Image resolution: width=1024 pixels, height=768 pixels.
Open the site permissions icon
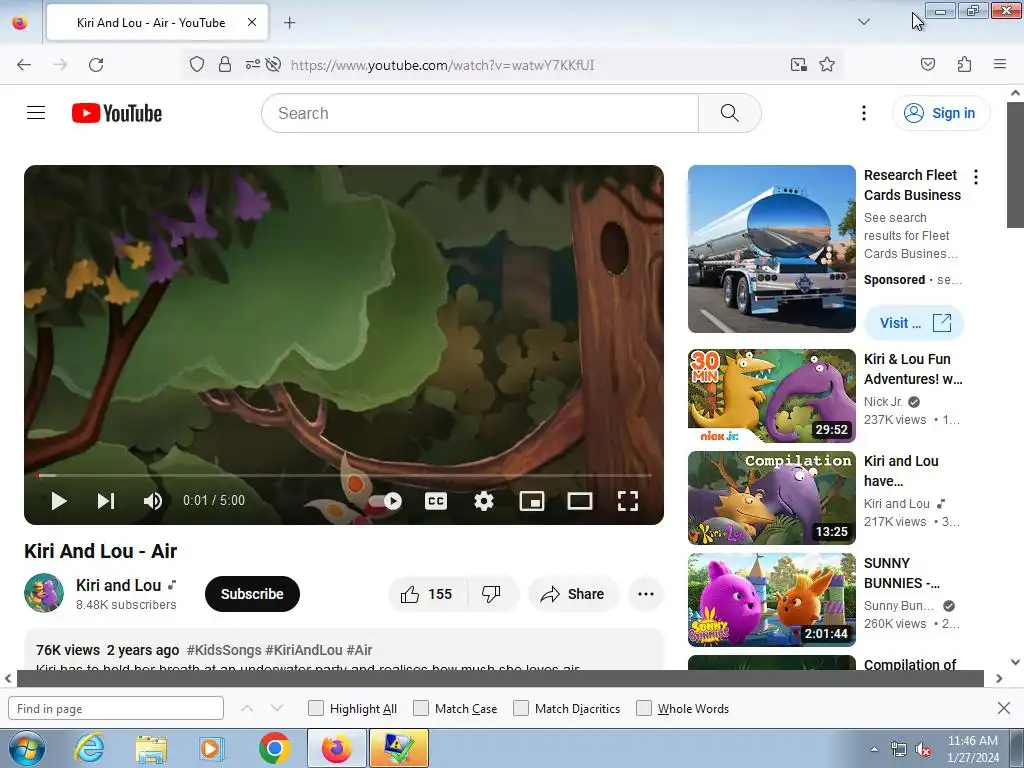tap(253, 64)
